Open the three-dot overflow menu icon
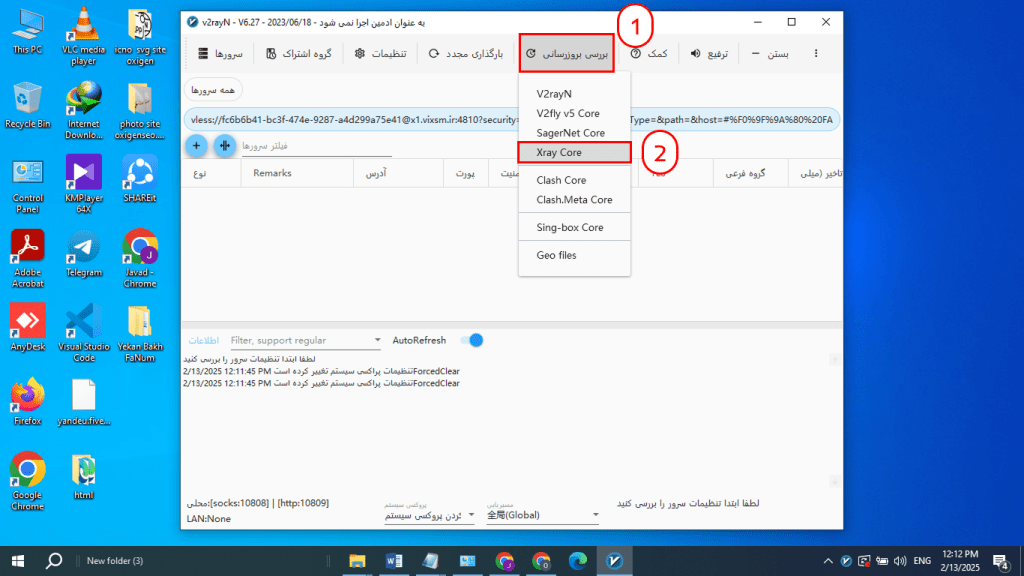The image size is (1024, 576). pos(818,54)
